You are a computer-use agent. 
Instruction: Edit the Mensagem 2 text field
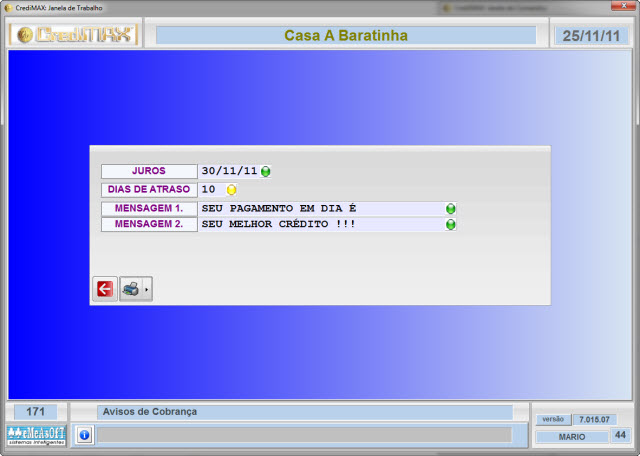coord(320,225)
